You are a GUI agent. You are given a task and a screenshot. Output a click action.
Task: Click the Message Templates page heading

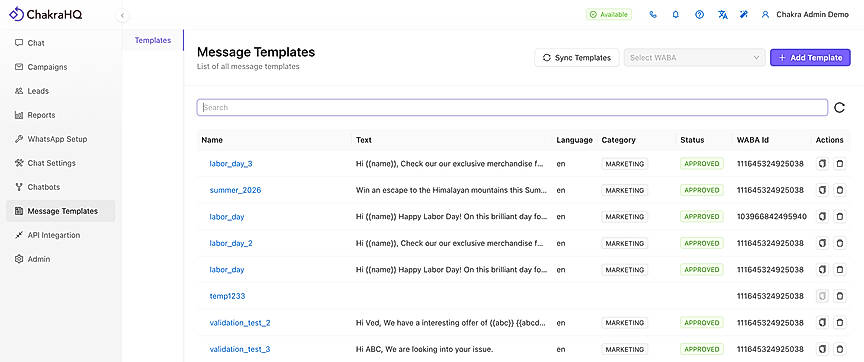tap(256, 52)
